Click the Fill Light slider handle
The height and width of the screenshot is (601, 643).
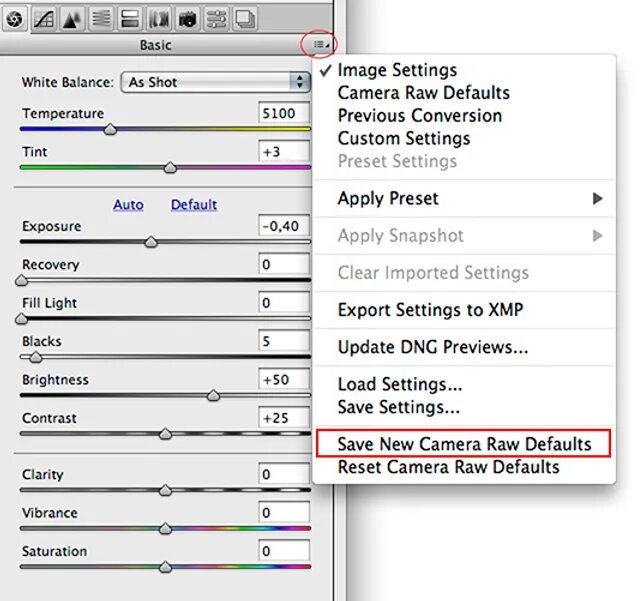[x=21, y=319]
